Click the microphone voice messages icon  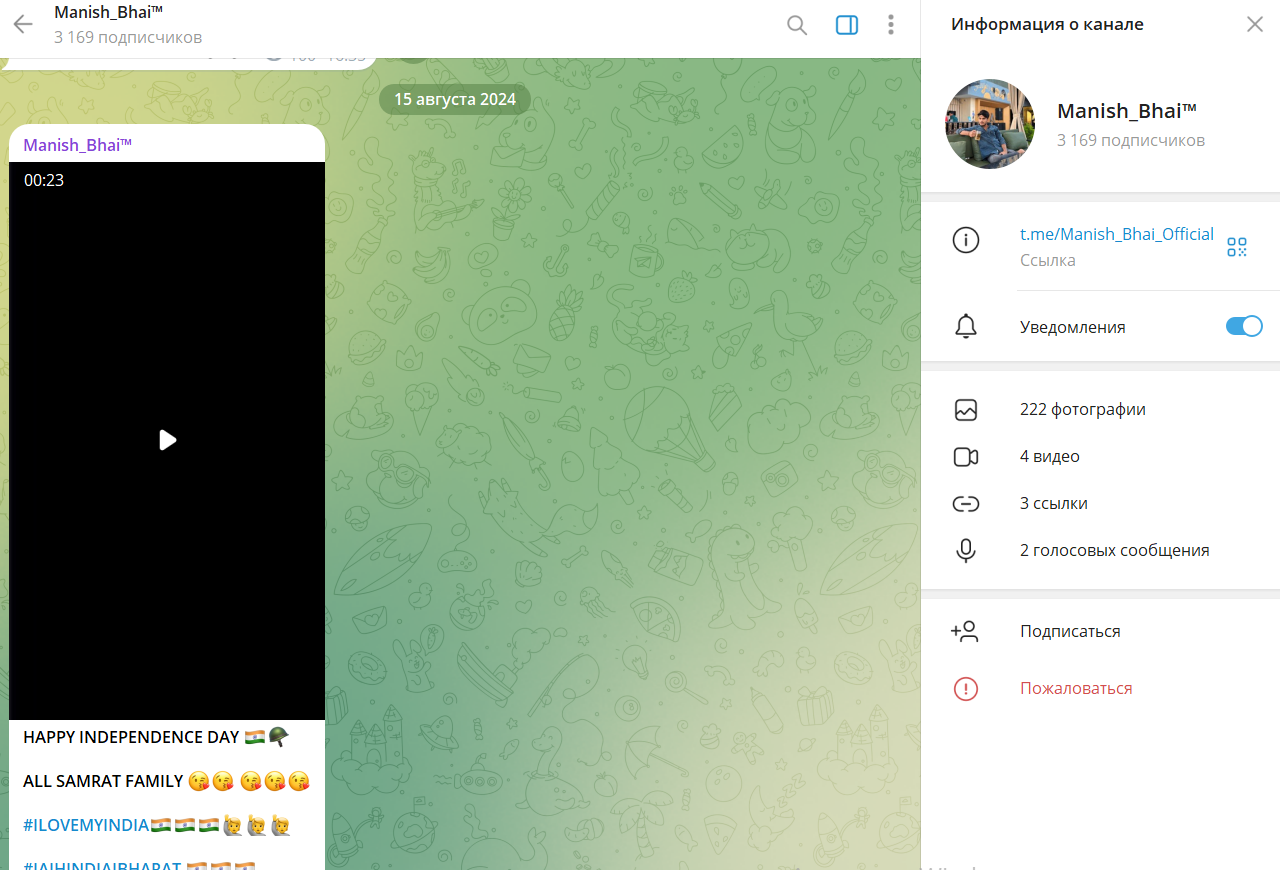coord(966,550)
